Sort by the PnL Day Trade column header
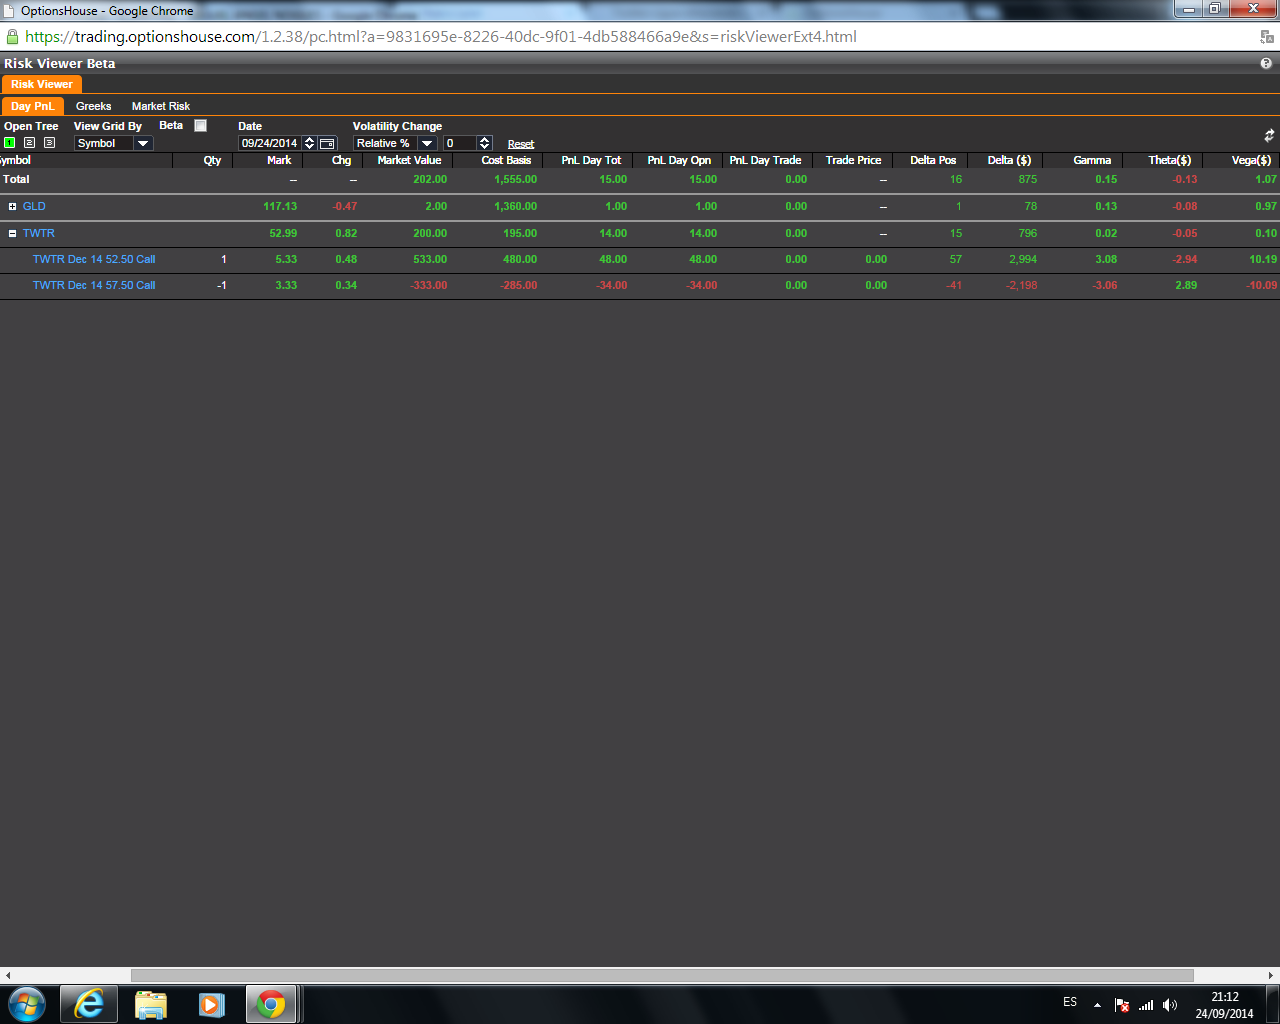 coord(765,160)
